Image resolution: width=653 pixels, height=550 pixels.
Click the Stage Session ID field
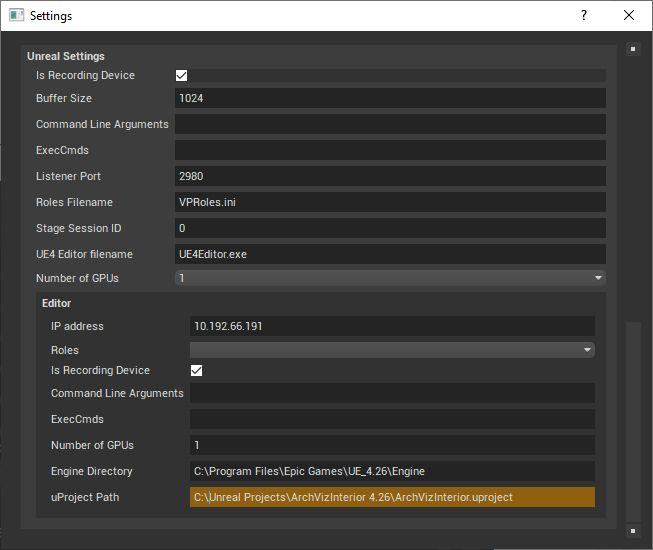(x=390, y=228)
